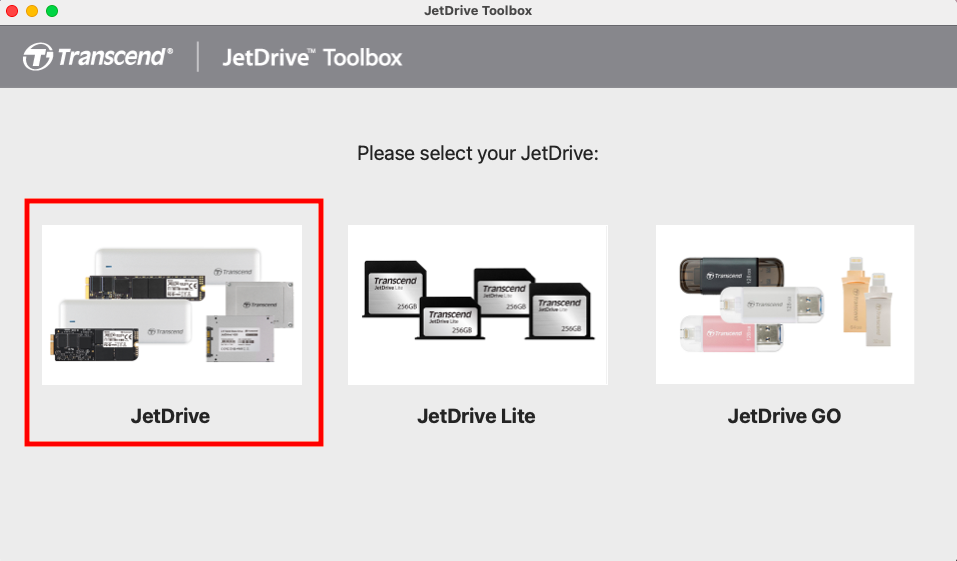Click the 'Please select your JetDrive:' prompt

click(478, 153)
